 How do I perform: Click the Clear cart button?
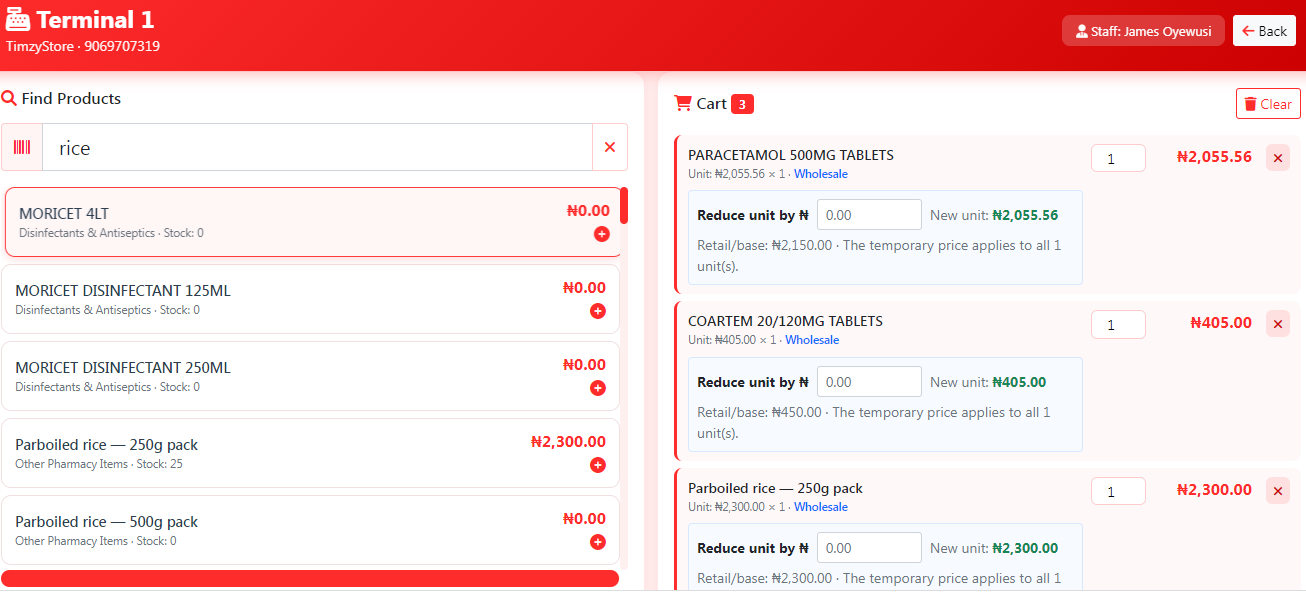click(x=1268, y=104)
